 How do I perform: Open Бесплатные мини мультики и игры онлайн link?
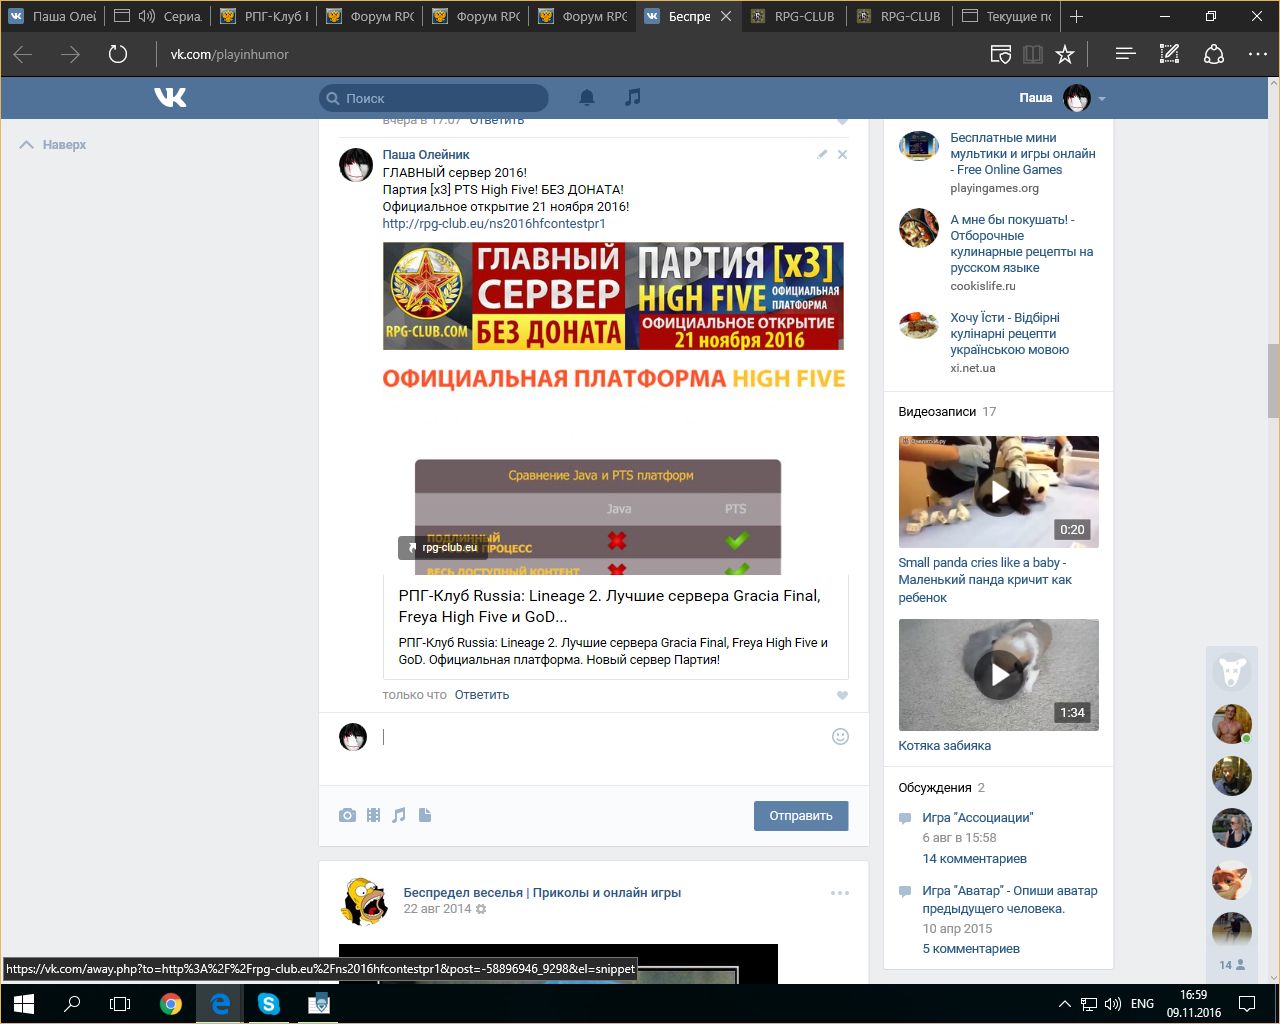click(x=1023, y=154)
